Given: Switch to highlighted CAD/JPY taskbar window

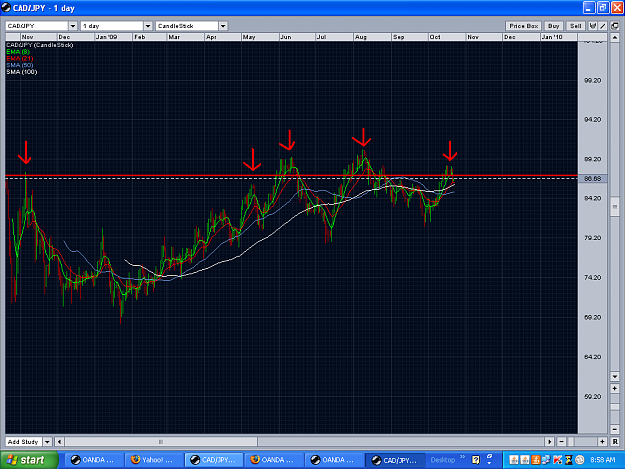Looking at the screenshot, I should click(x=213, y=460).
